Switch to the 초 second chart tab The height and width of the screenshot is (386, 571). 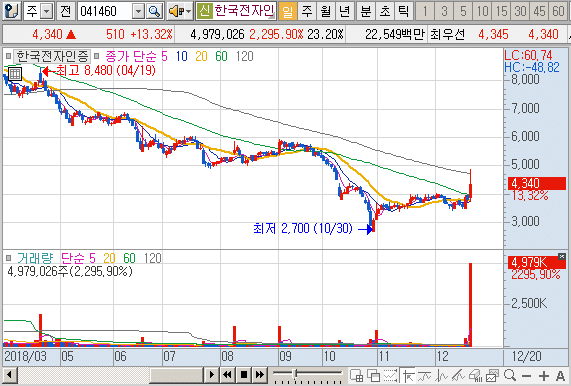tap(385, 11)
